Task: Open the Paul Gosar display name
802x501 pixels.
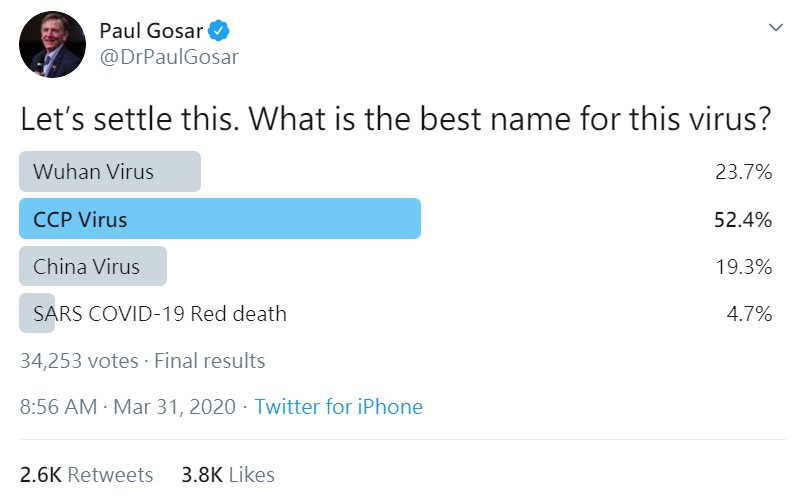Action: coord(151,31)
